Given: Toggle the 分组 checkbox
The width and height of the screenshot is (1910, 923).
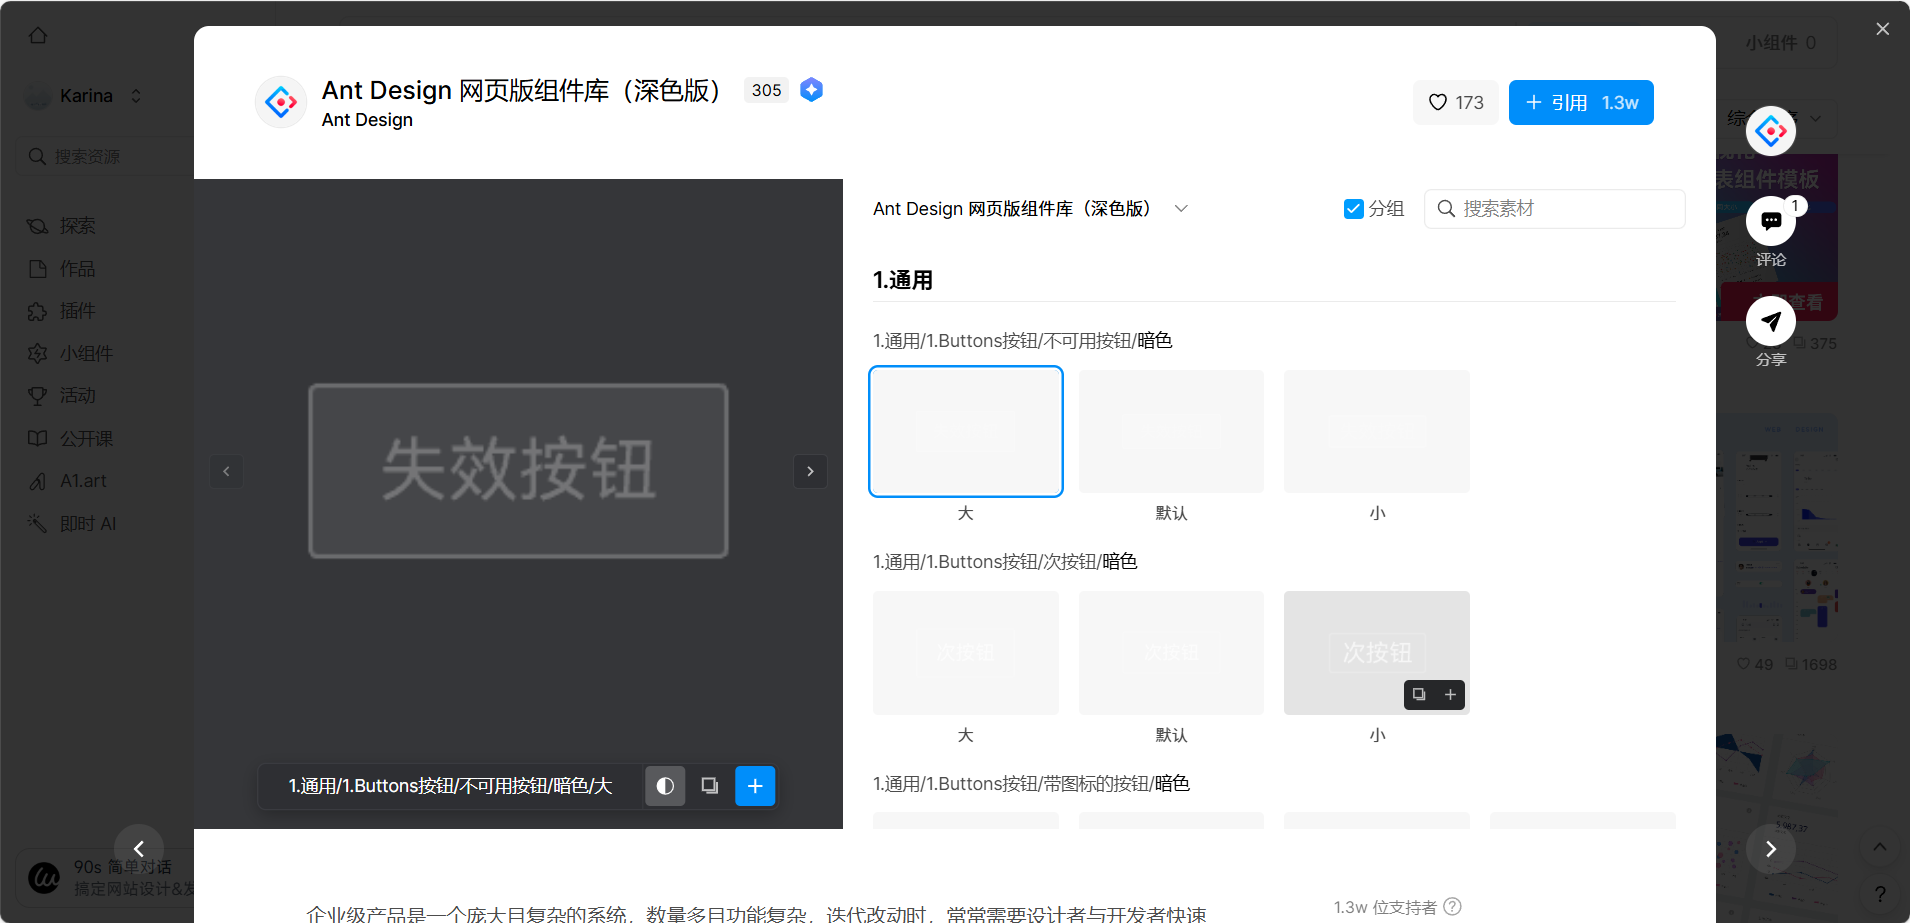Looking at the screenshot, I should [x=1354, y=209].
